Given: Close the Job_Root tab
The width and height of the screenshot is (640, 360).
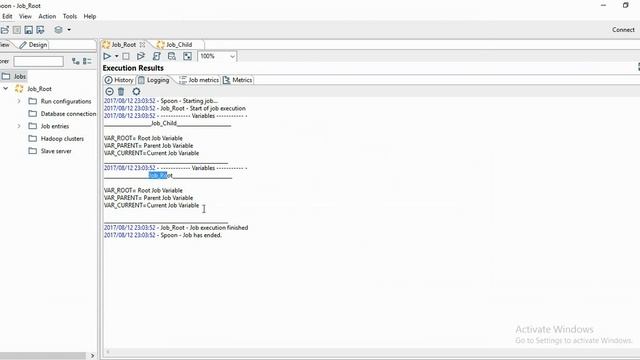Looking at the screenshot, I should 142,44.
